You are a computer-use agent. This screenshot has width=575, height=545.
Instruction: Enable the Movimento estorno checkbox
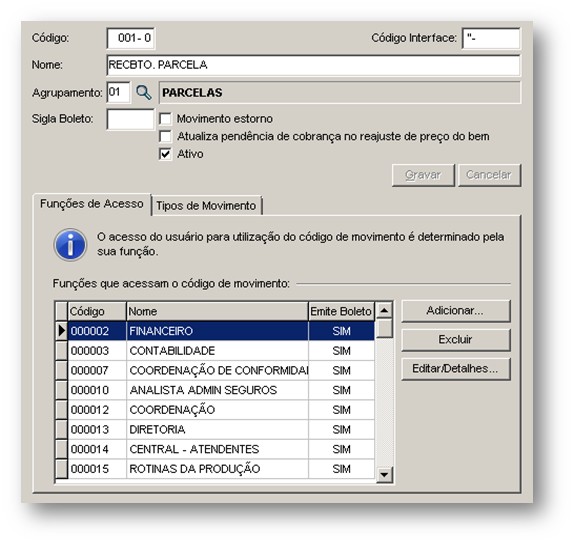pyautogui.click(x=165, y=119)
